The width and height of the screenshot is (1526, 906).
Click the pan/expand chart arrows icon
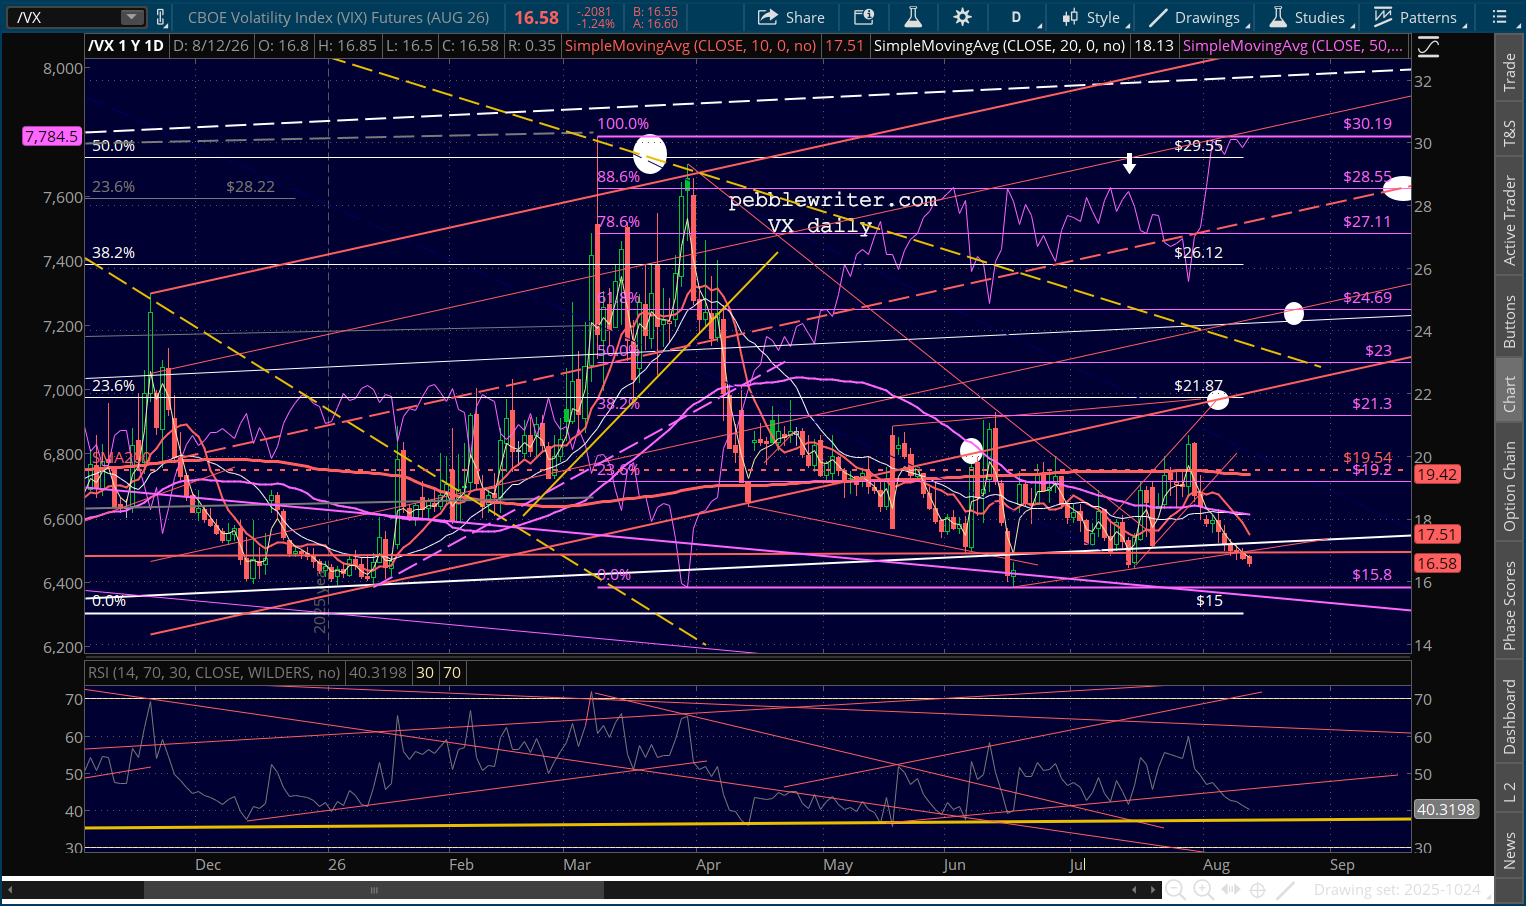tap(1231, 890)
